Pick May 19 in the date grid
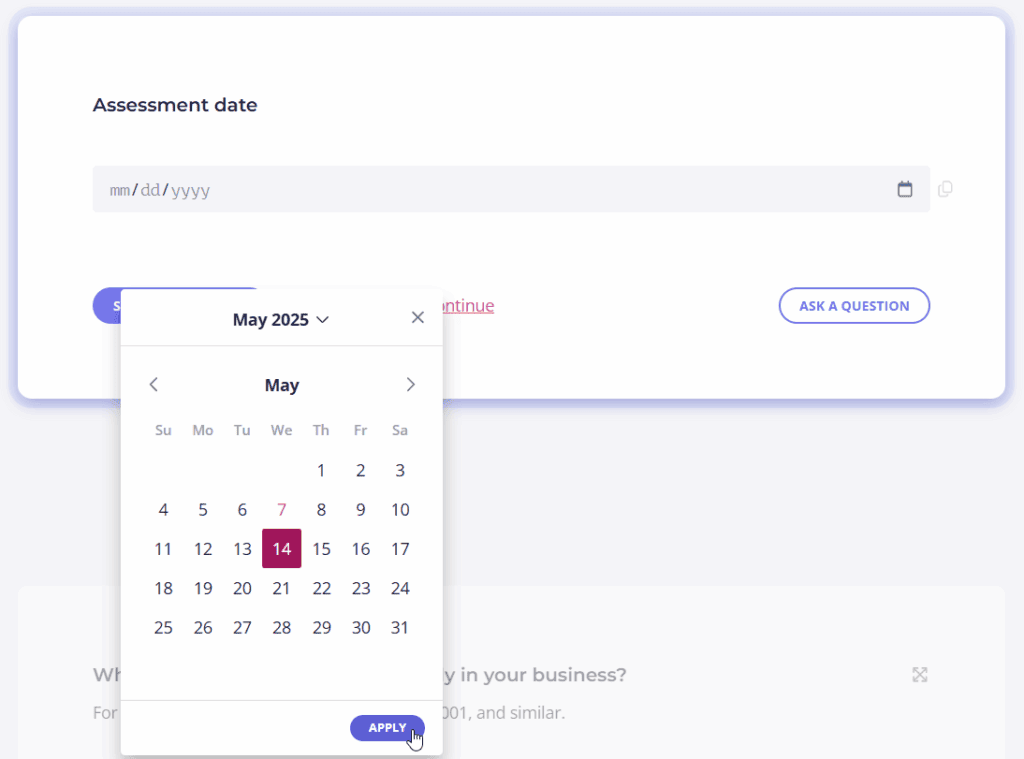The height and width of the screenshot is (759, 1024). (203, 589)
